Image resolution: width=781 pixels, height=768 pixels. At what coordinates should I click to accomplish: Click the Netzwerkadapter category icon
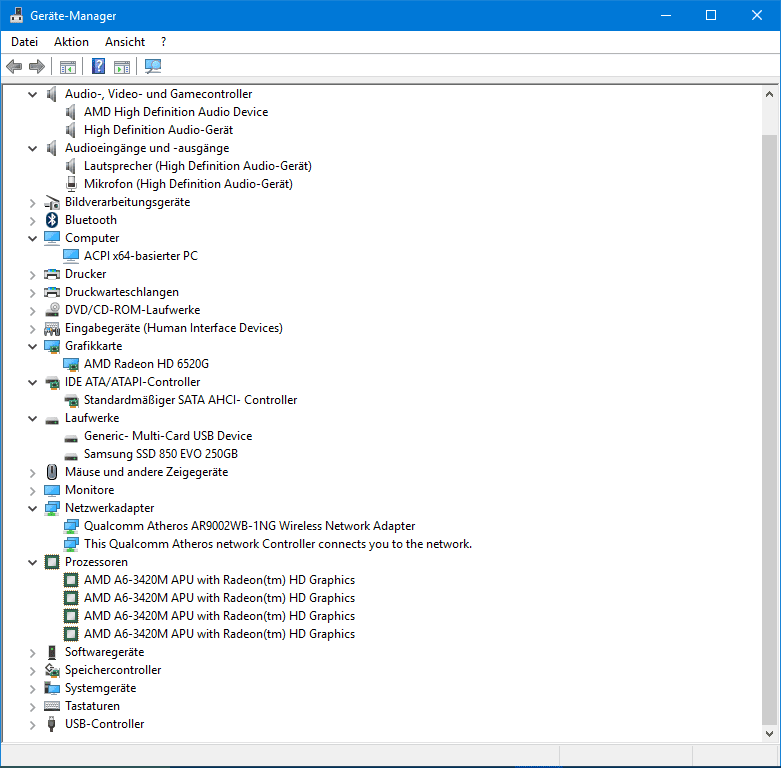coord(52,508)
